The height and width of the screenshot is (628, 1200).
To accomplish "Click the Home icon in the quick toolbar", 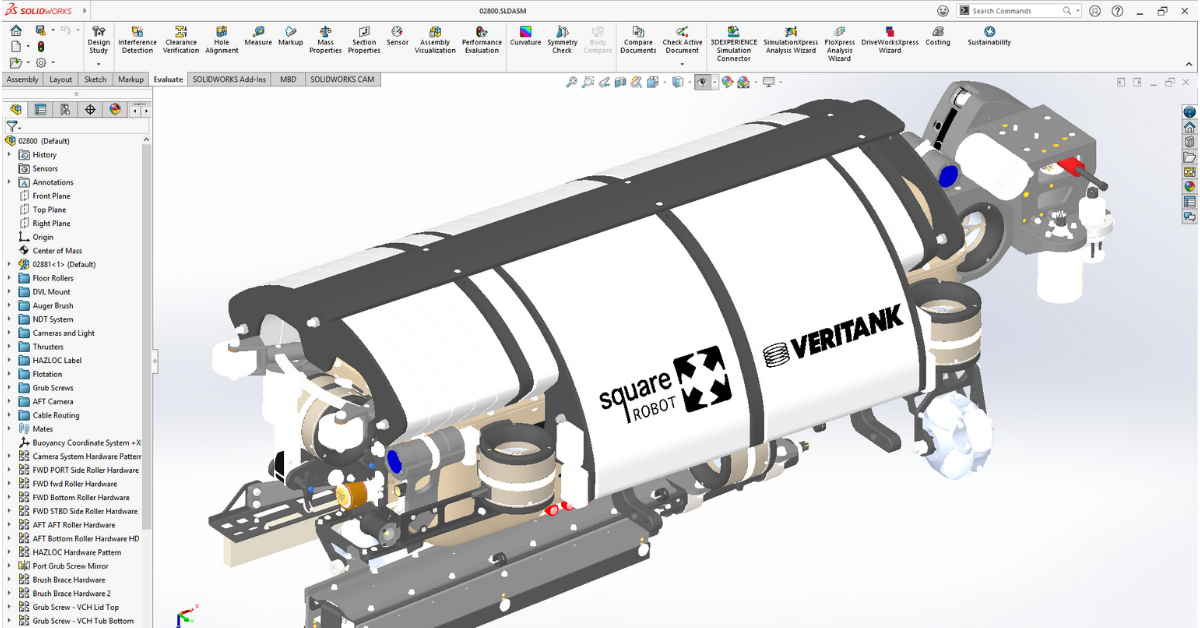I will click(x=16, y=31).
